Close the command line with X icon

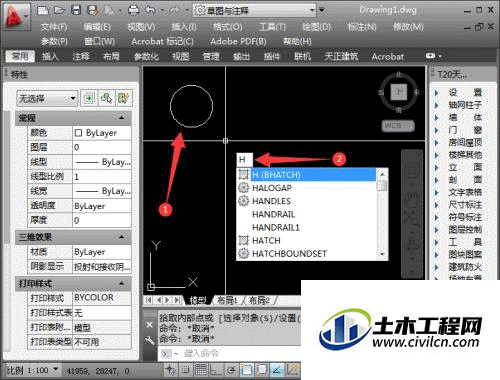pyautogui.click(x=150, y=325)
